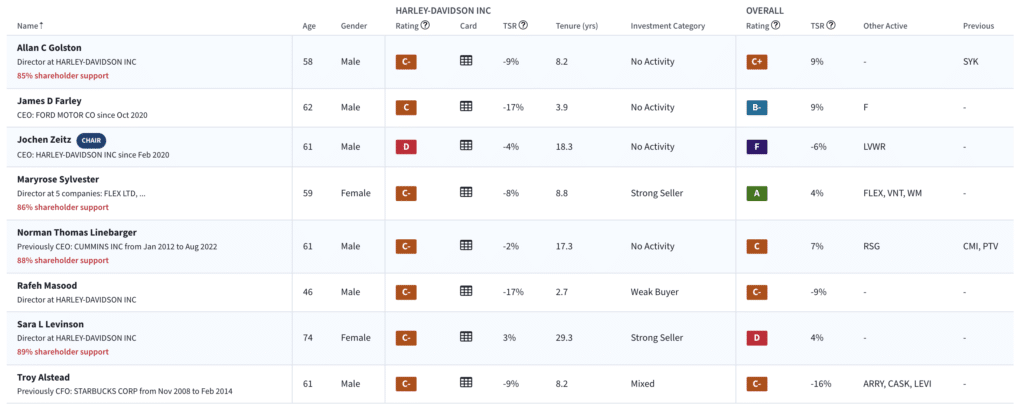Open Troy Alstead's card icon

(x=466, y=383)
